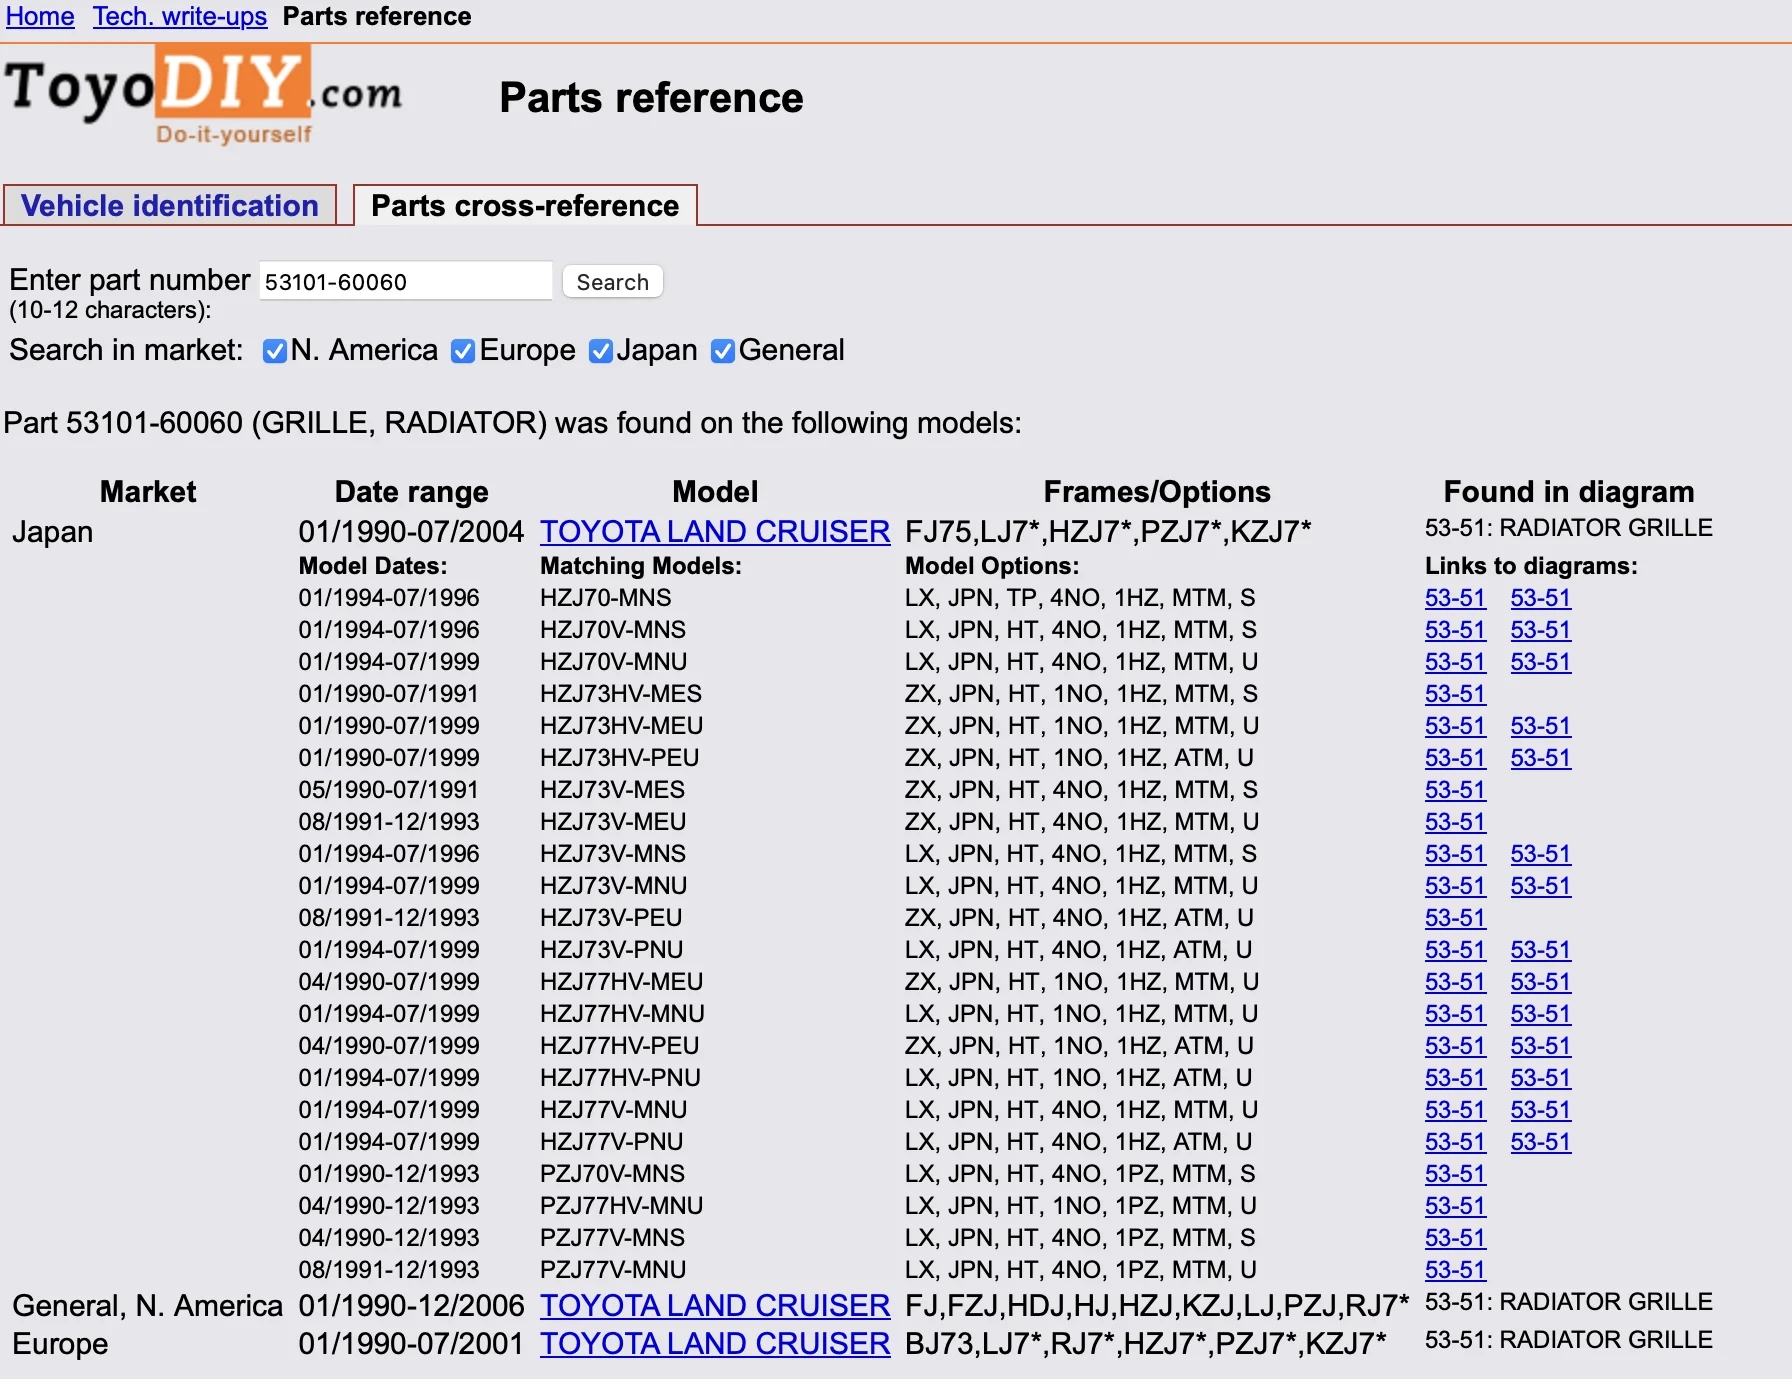Open first 53-51 diagram for HZJ70V-MNS

[1455, 630]
